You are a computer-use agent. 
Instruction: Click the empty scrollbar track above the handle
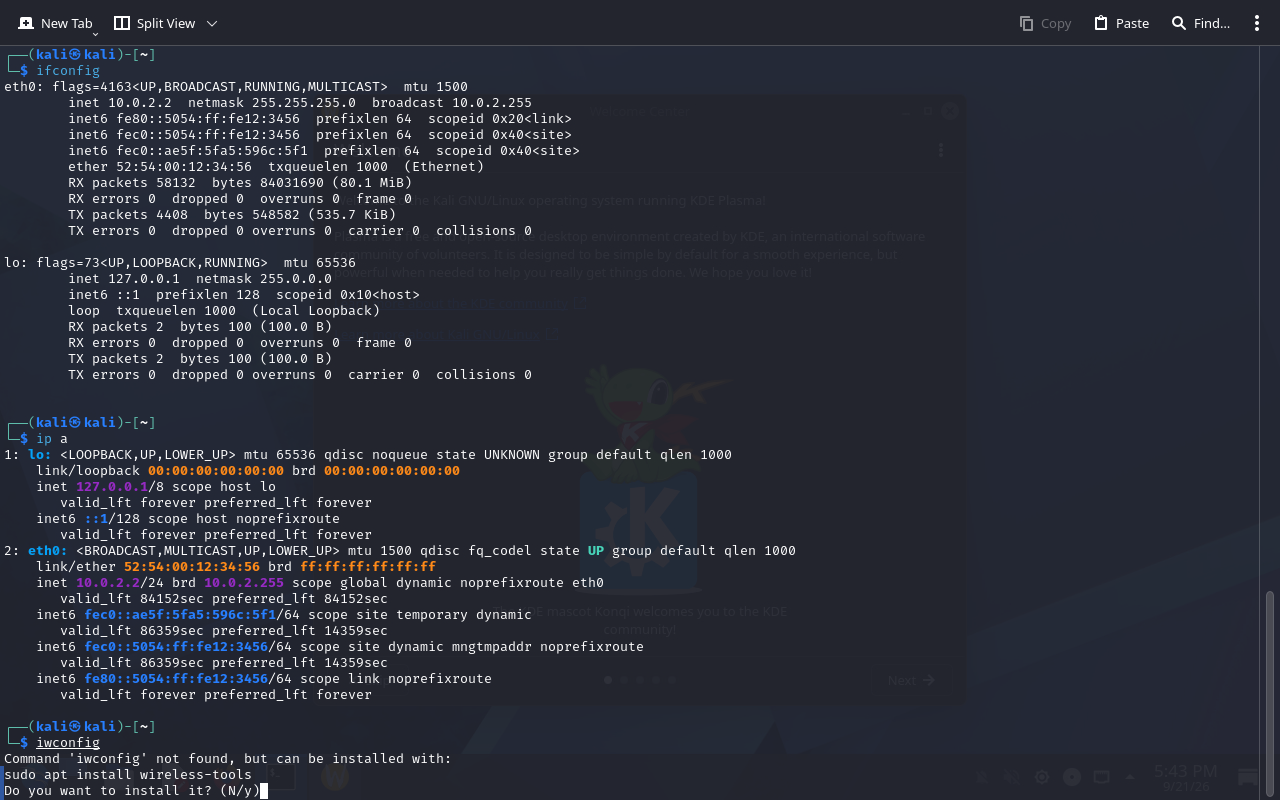1271,318
